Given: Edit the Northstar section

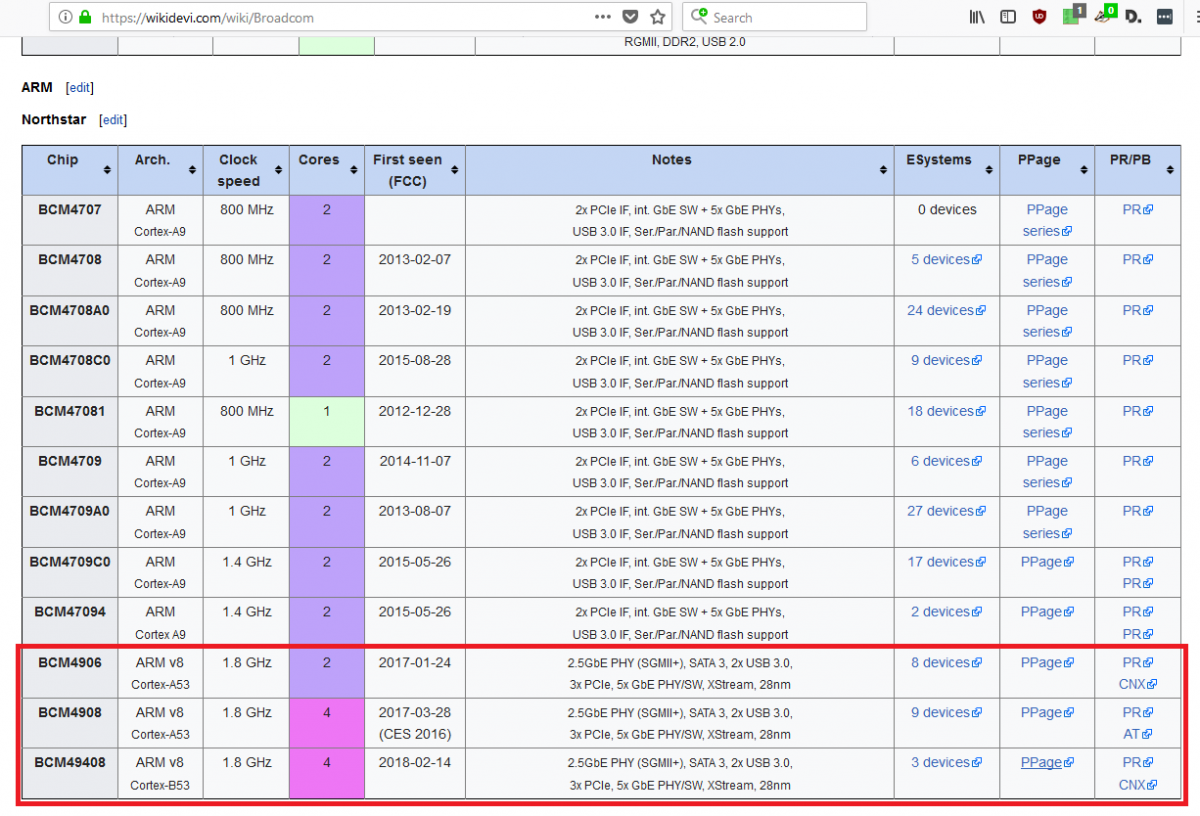Looking at the screenshot, I should tap(113, 120).
